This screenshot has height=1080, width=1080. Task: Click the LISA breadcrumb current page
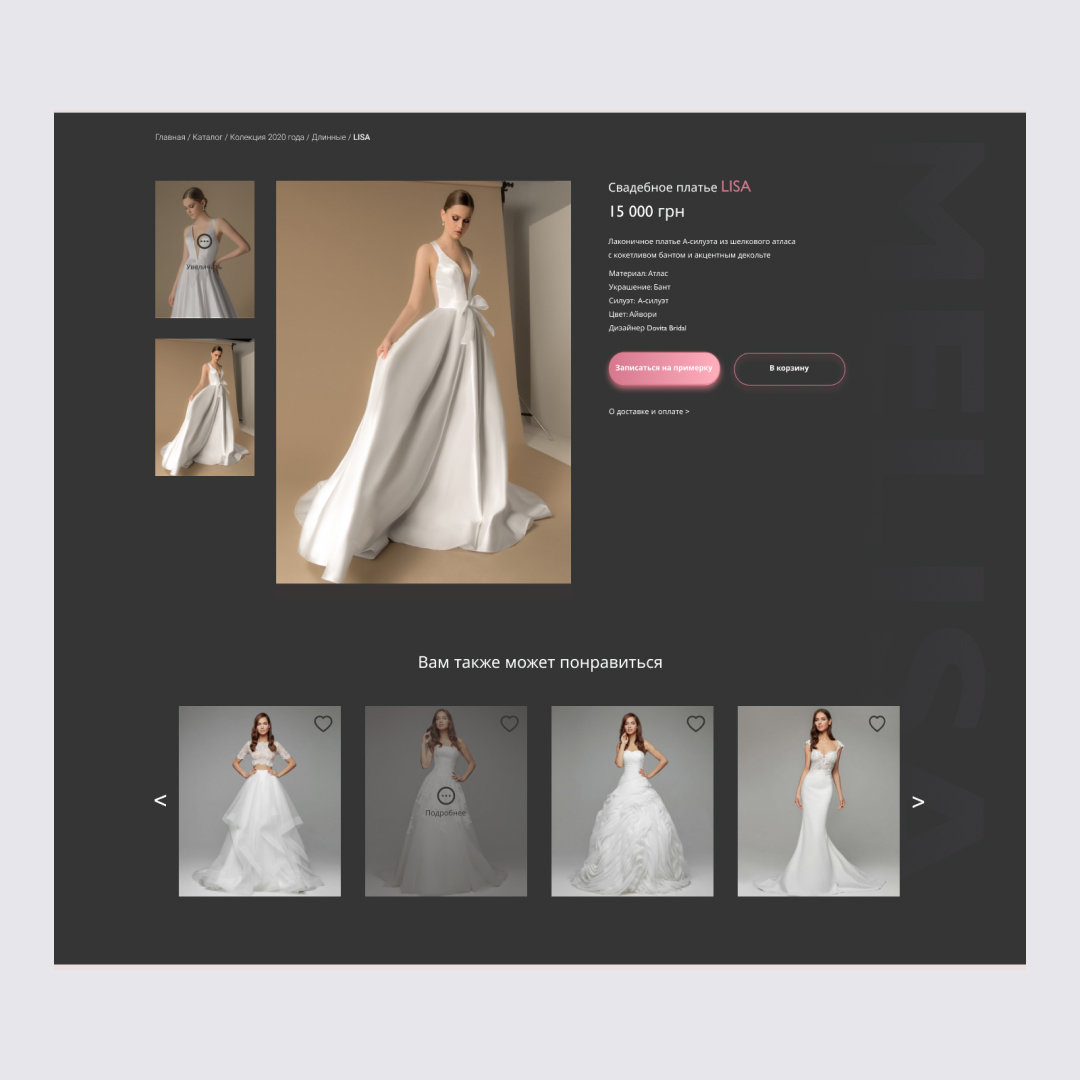[362, 137]
